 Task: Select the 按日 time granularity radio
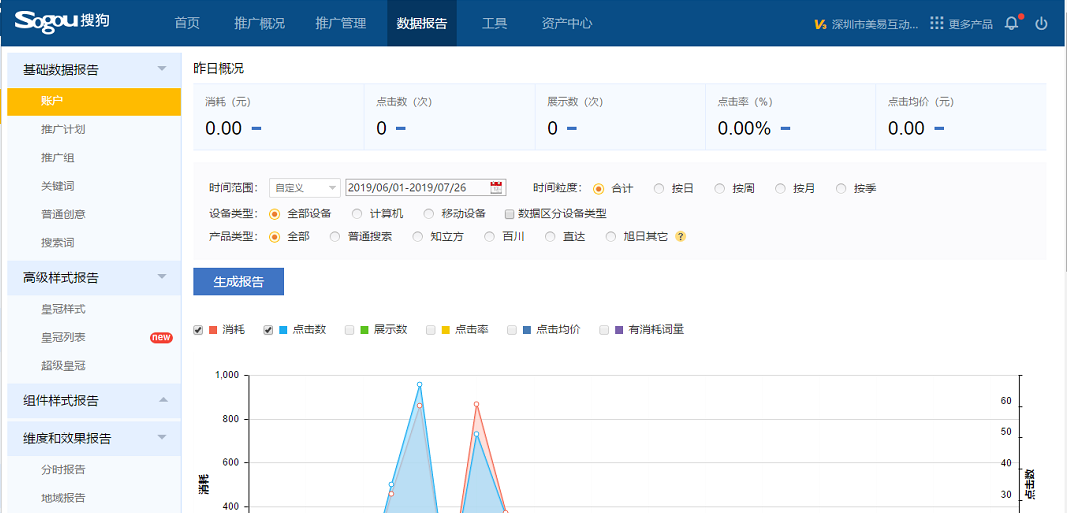[x=659, y=188]
